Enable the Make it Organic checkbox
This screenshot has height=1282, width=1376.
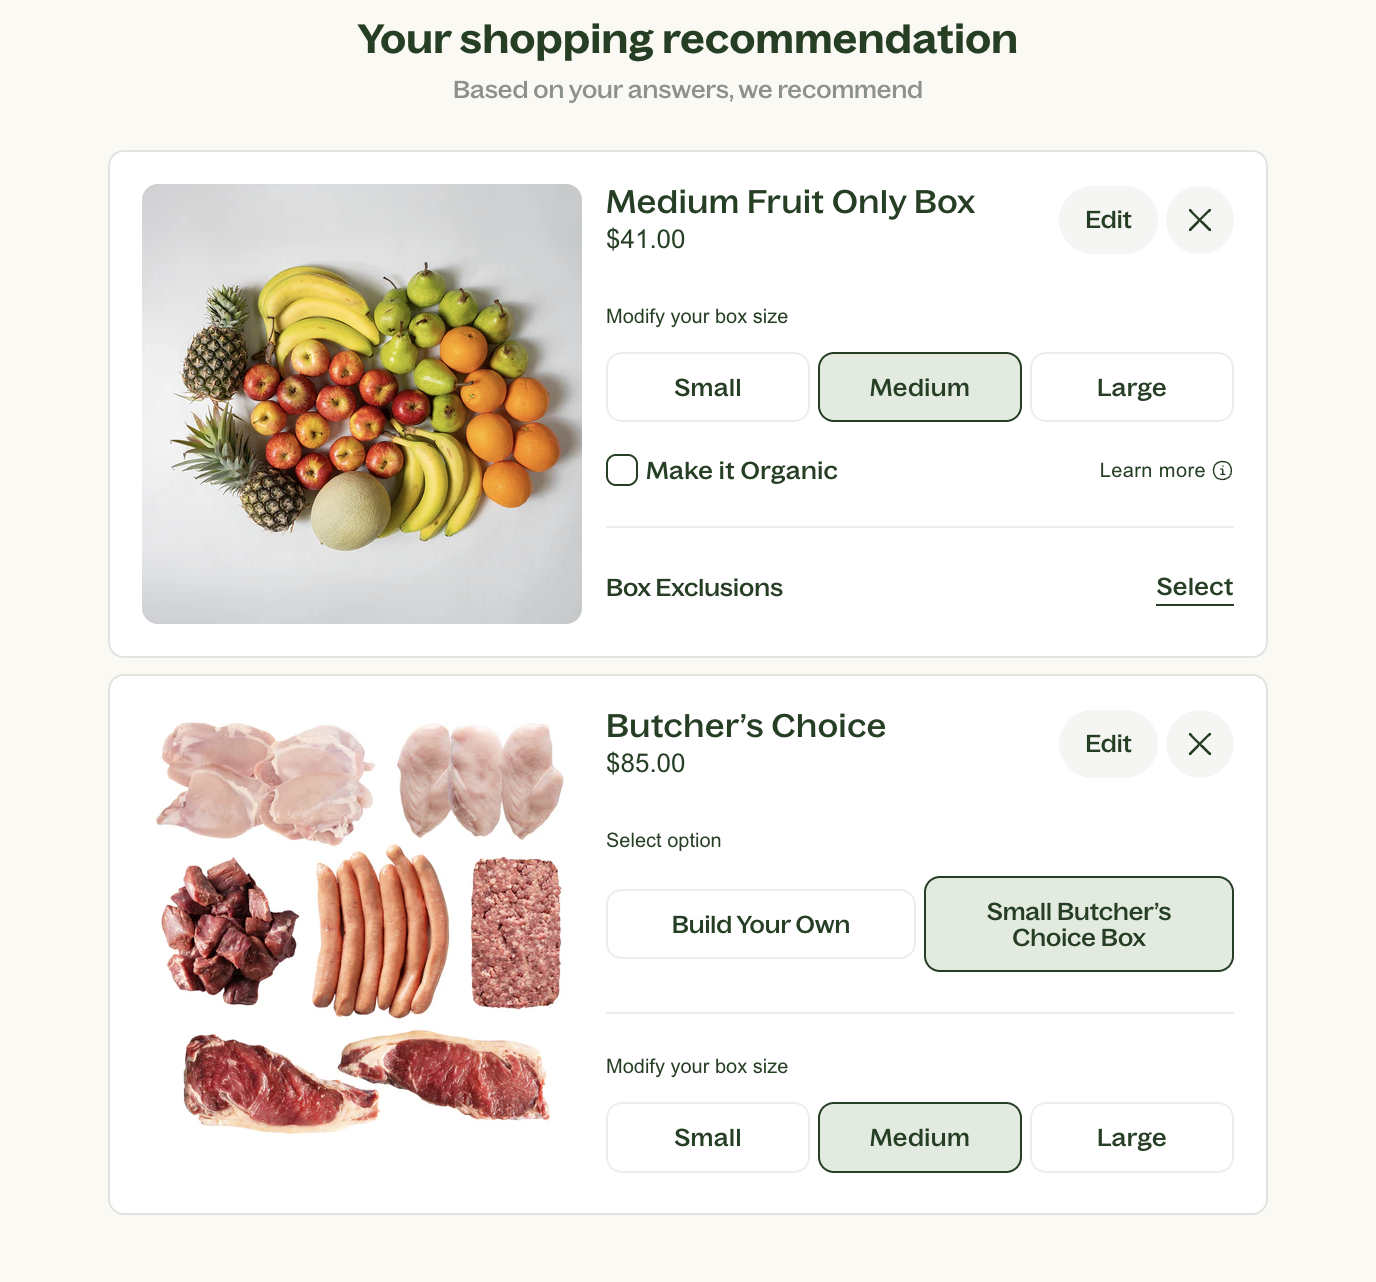click(x=622, y=470)
